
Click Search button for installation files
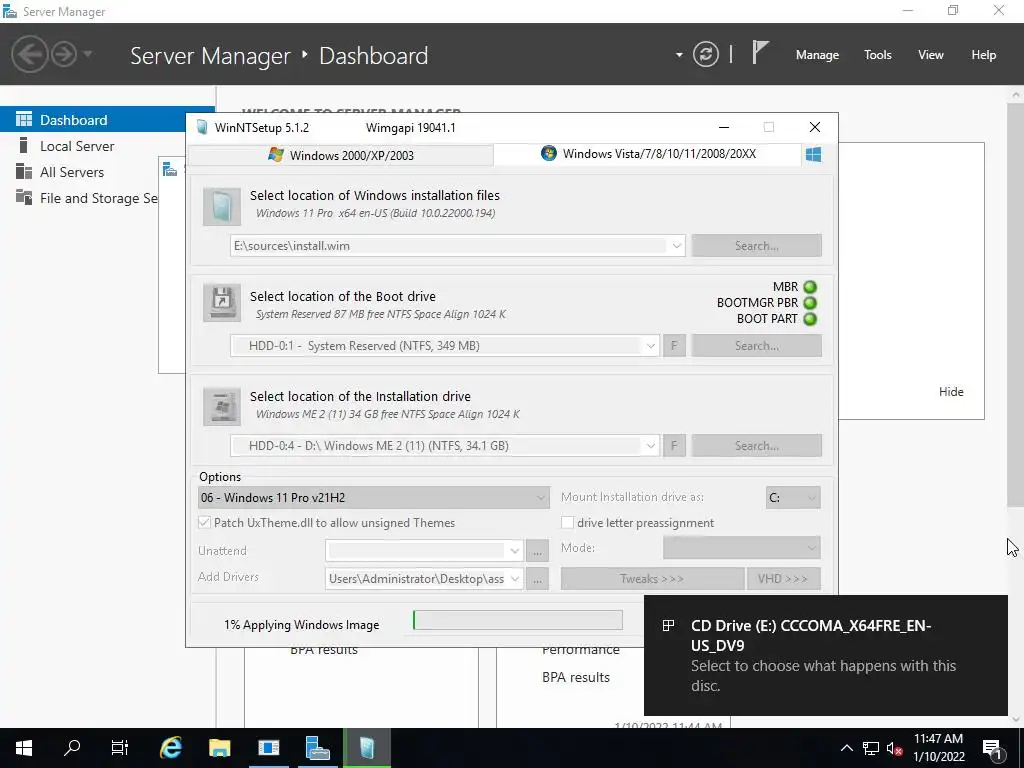[756, 246]
